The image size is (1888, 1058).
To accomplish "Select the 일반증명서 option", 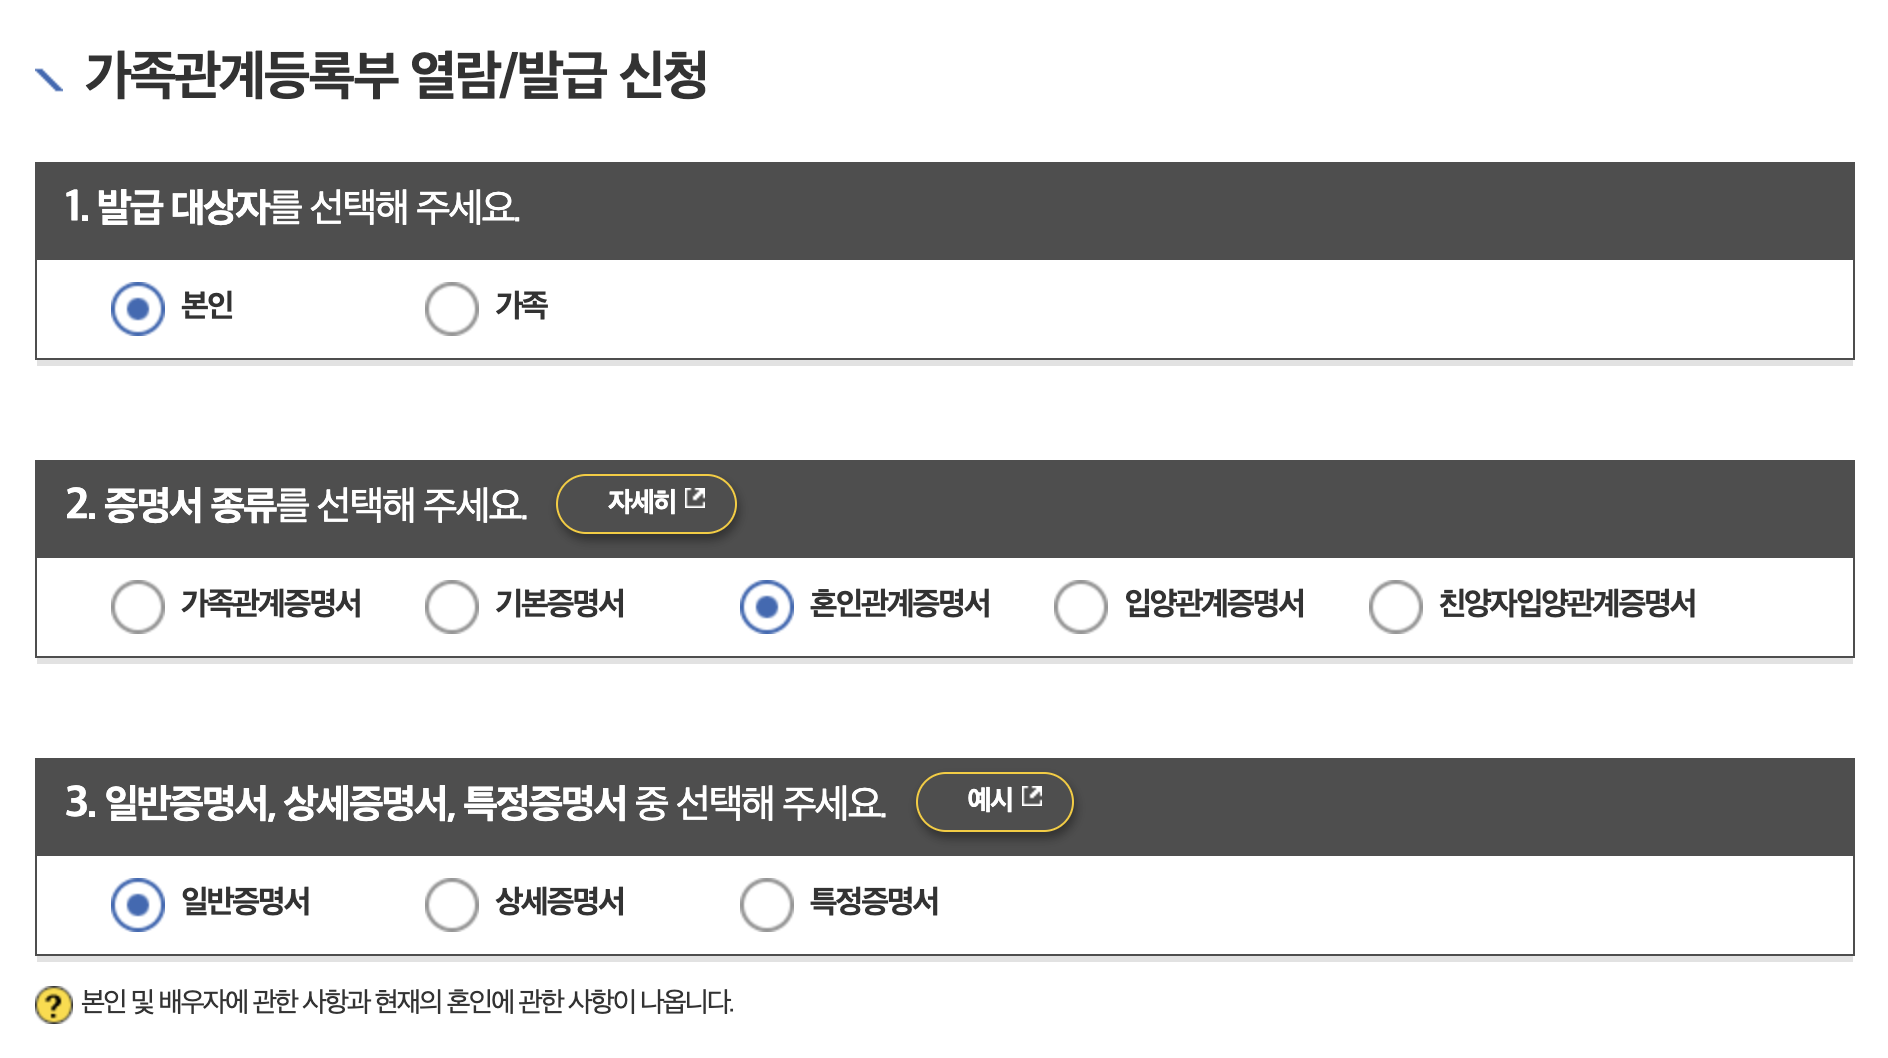I will [x=139, y=903].
